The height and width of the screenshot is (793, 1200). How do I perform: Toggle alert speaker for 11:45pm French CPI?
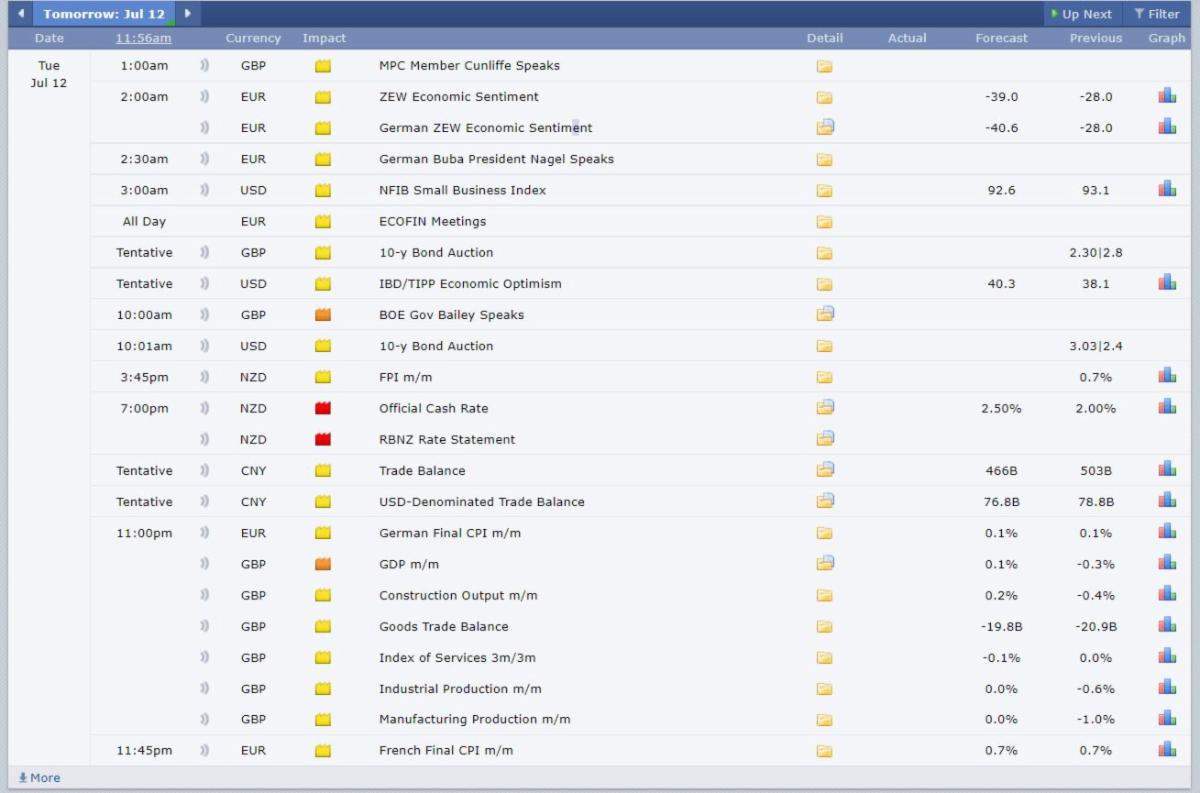(x=205, y=750)
